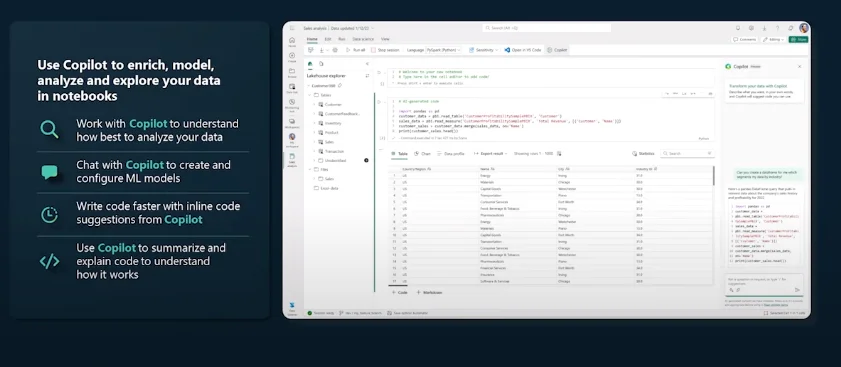Click the Comments button

coord(744,39)
